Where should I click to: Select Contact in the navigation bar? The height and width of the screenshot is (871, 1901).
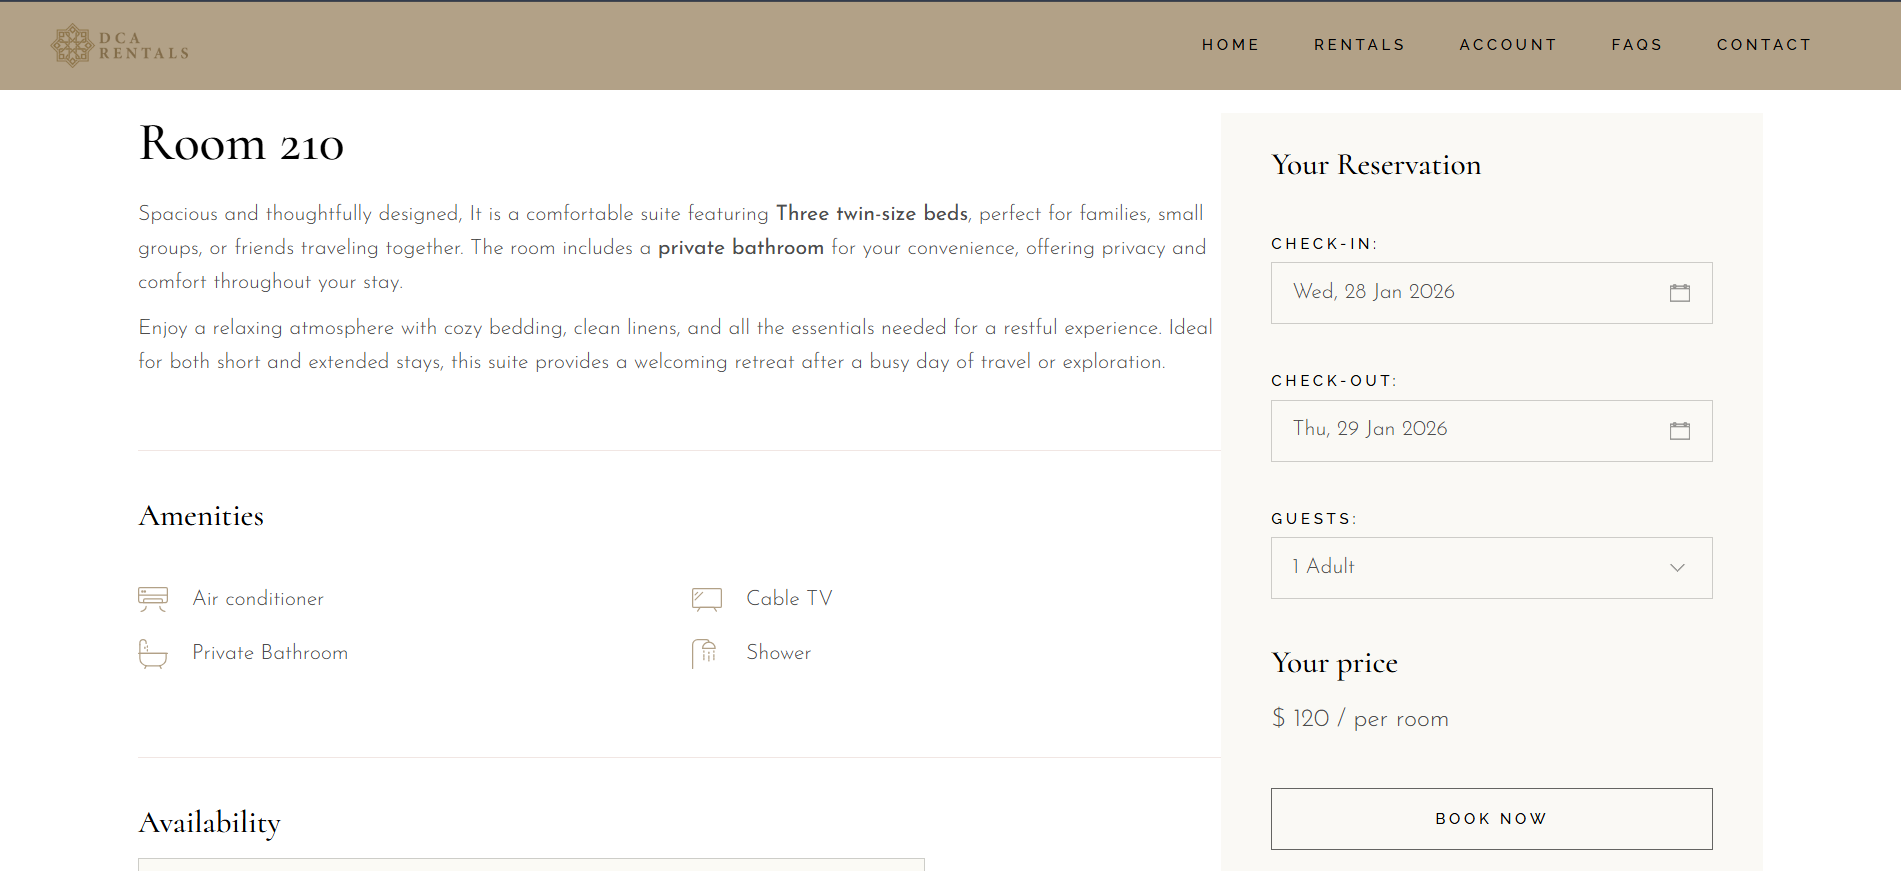pos(1763,45)
